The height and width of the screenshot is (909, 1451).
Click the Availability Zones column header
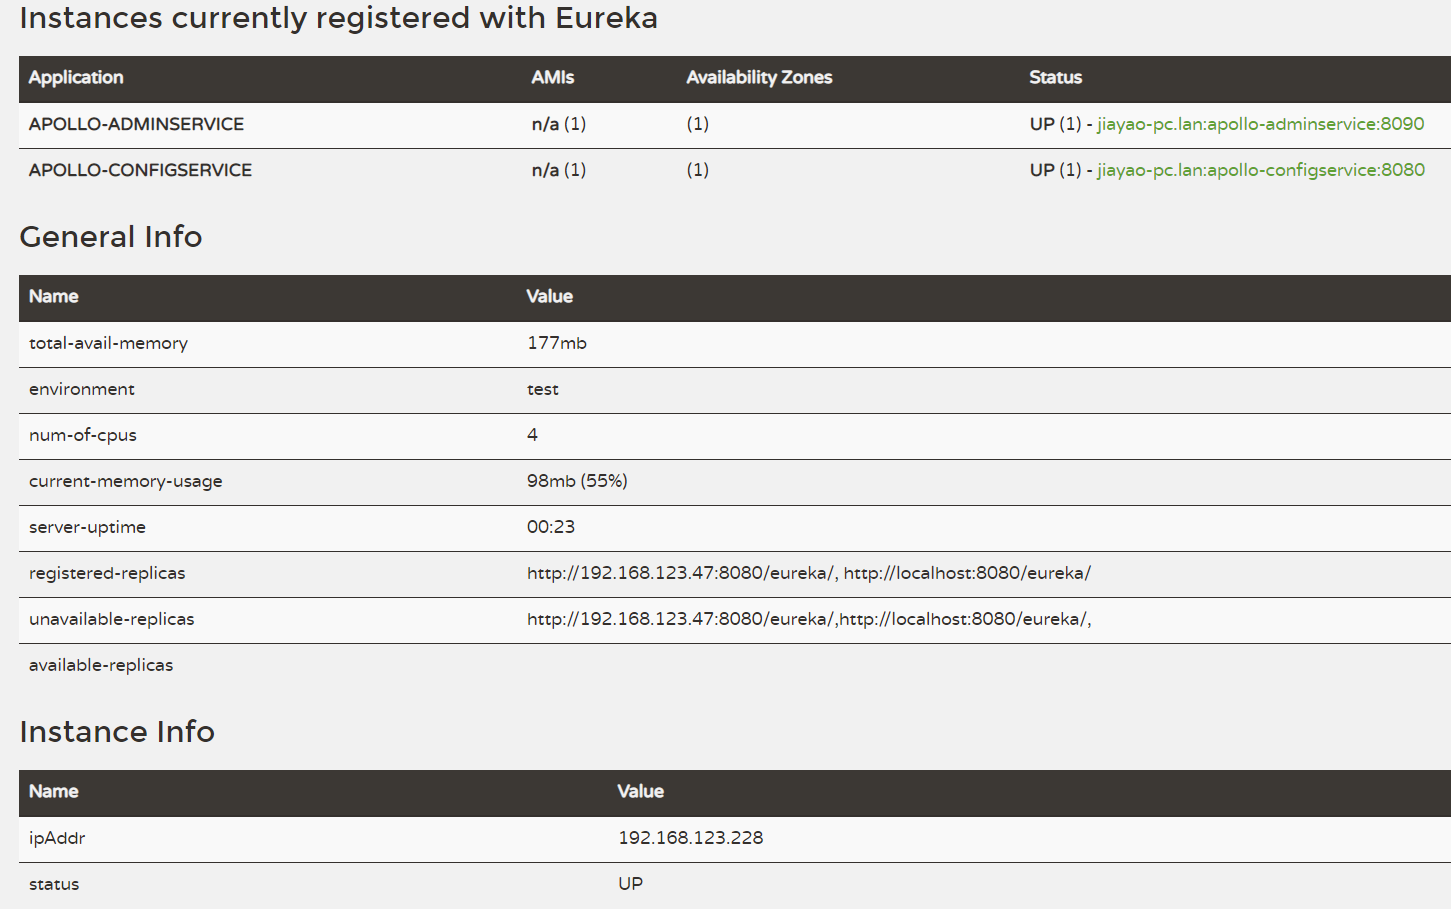pyautogui.click(x=759, y=78)
